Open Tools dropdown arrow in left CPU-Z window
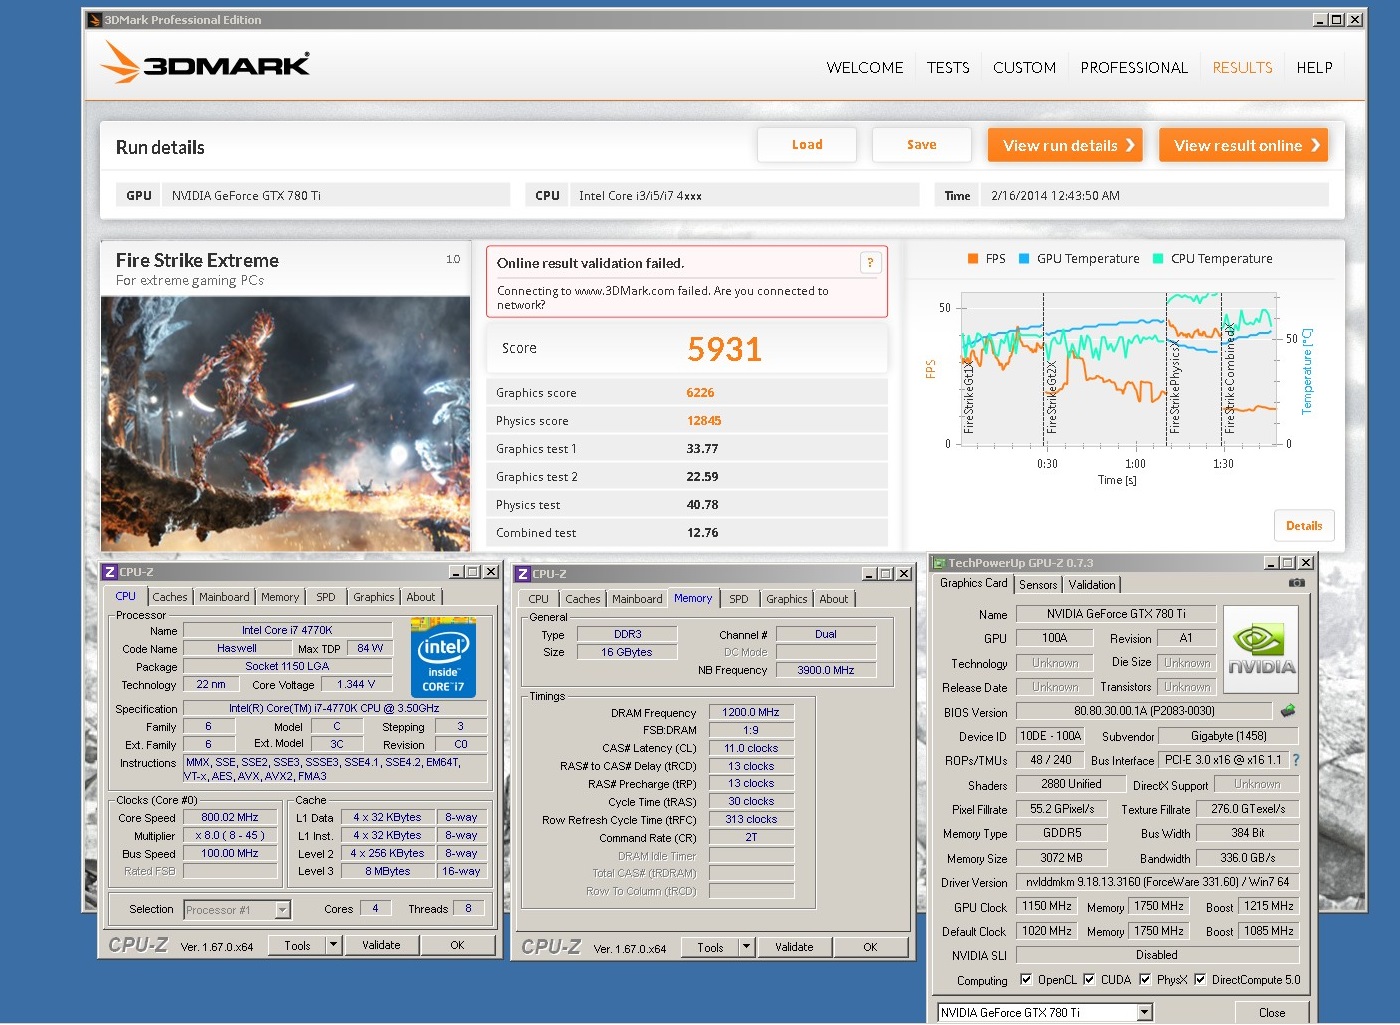The width and height of the screenshot is (1400, 1025). 334,945
